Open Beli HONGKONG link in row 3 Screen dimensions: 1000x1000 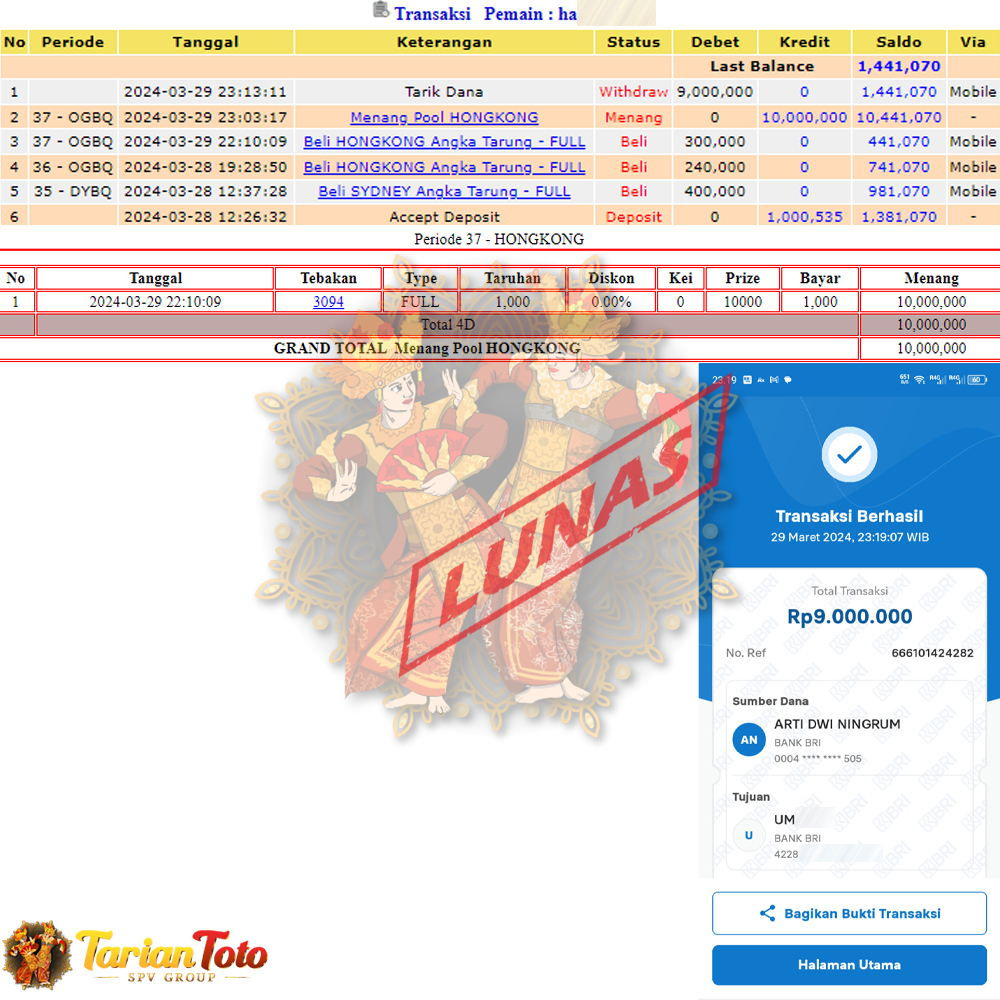444,142
